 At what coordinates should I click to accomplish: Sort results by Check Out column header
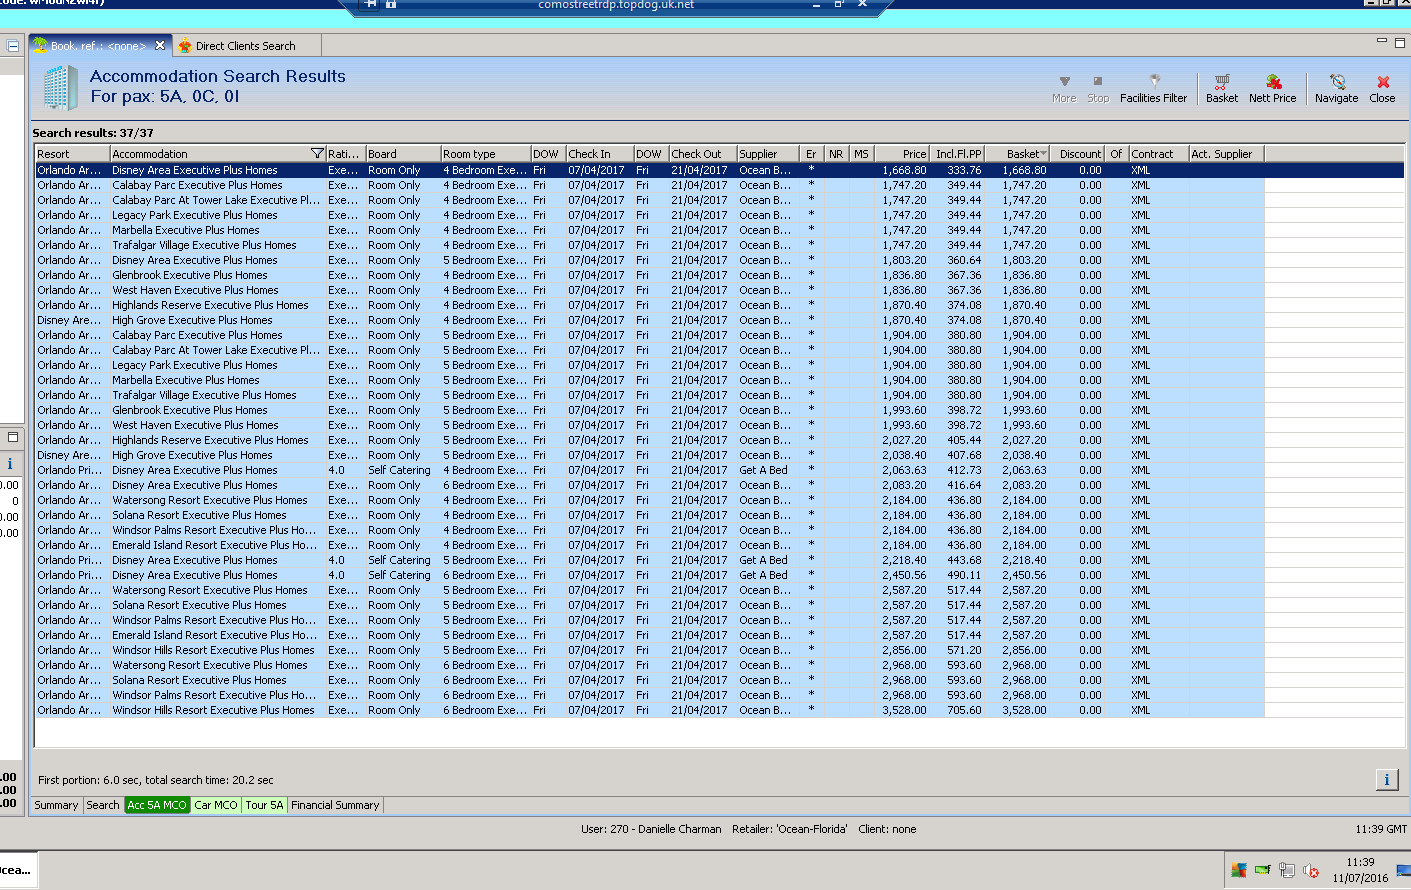point(703,154)
